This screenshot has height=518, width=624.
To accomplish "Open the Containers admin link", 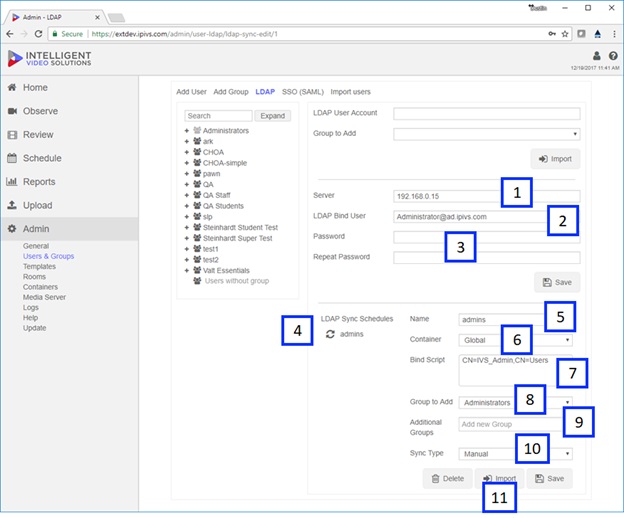I will coord(40,287).
